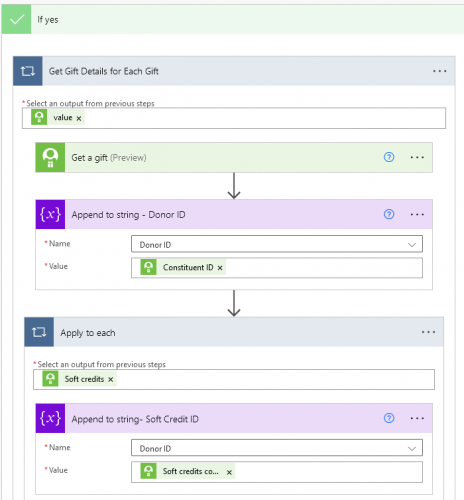
Task: Remove the Soft credits token
Action: click(111, 379)
